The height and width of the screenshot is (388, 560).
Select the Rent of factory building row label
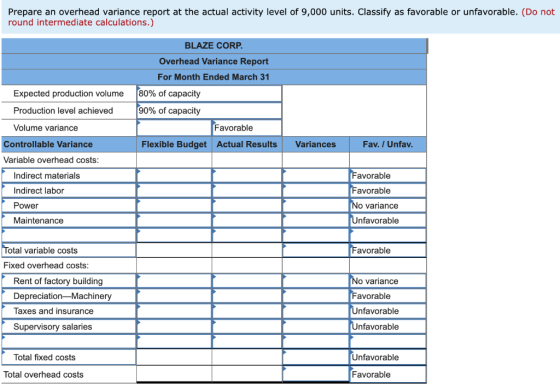[x=69, y=281]
